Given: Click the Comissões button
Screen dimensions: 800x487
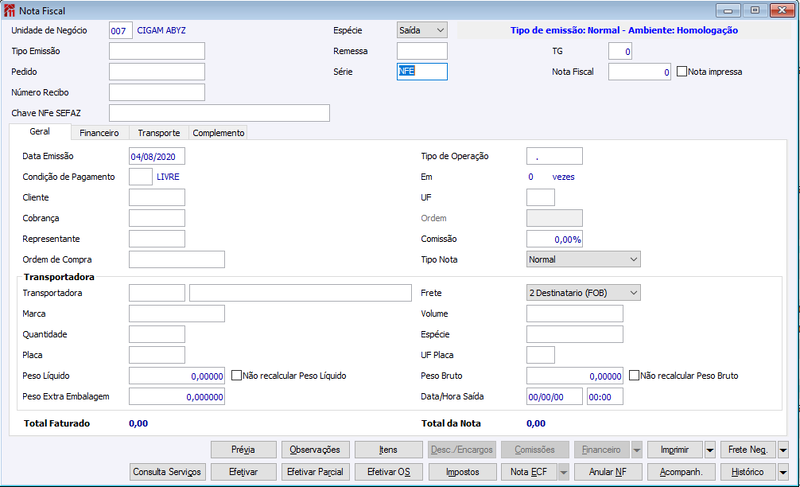Looking at the screenshot, I should click(535, 450).
